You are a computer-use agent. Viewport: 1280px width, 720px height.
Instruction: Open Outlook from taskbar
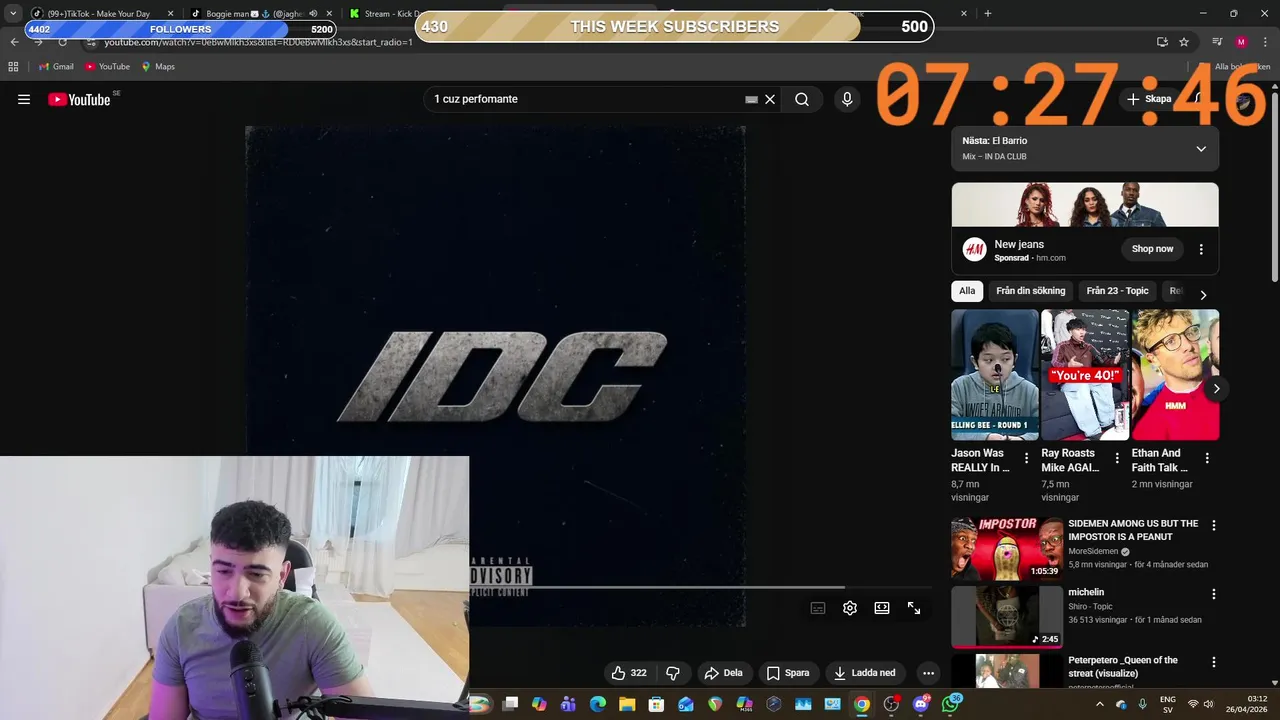pos(686,704)
